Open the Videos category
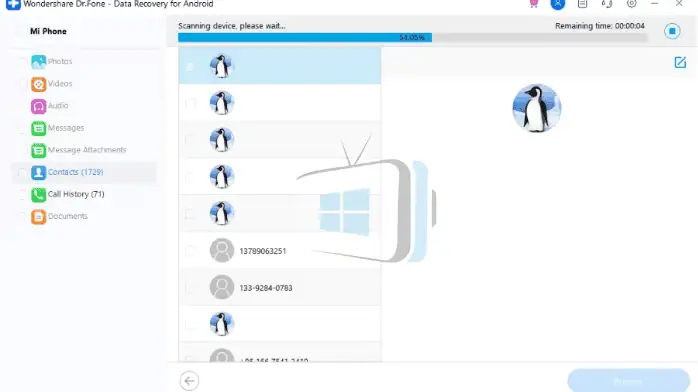Viewport: 698px width, 392px height. tap(60, 84)
